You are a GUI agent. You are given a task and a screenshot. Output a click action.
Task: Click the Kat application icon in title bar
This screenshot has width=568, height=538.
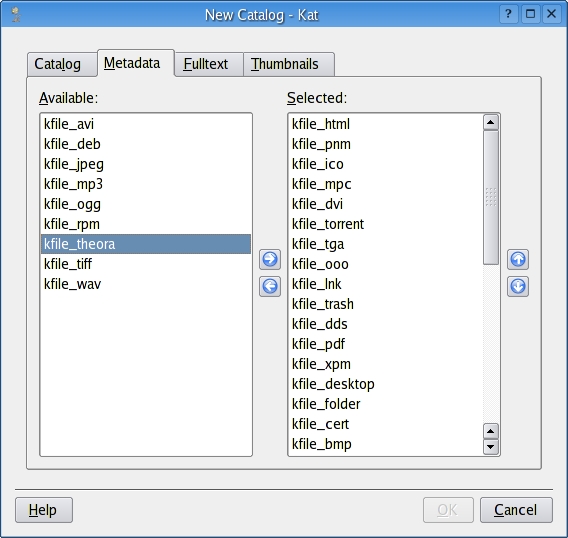coord(16,15)
